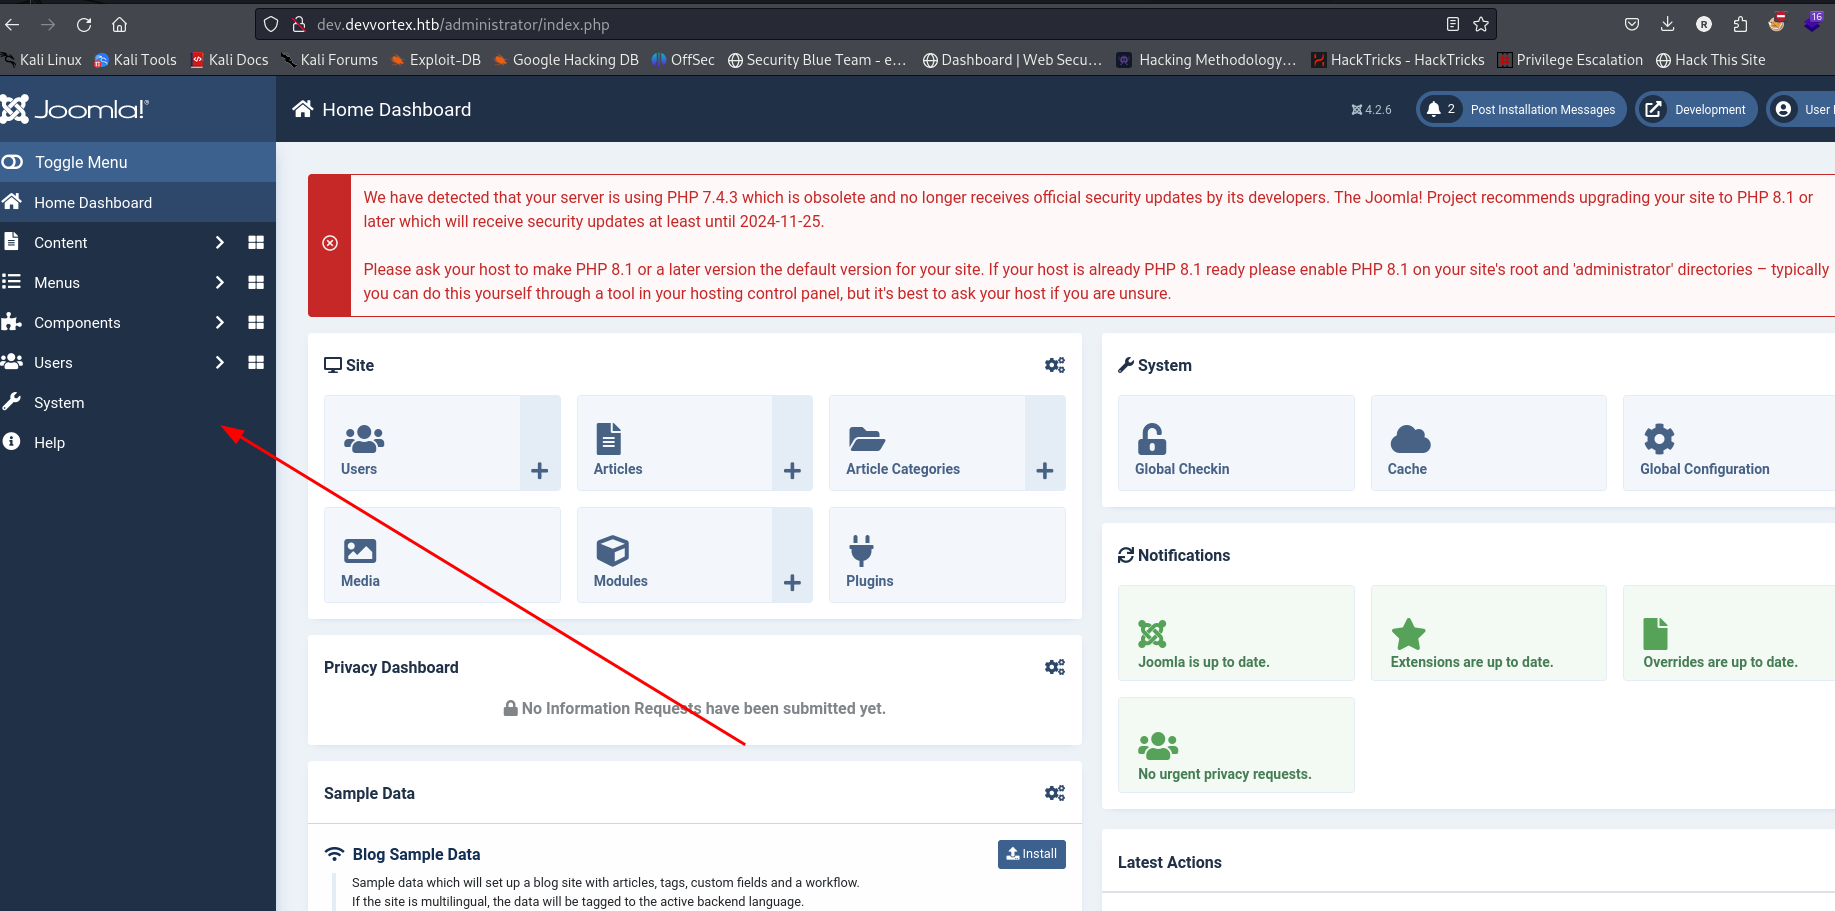
Task: Click the Joomla logo
Action: point(75,109)
